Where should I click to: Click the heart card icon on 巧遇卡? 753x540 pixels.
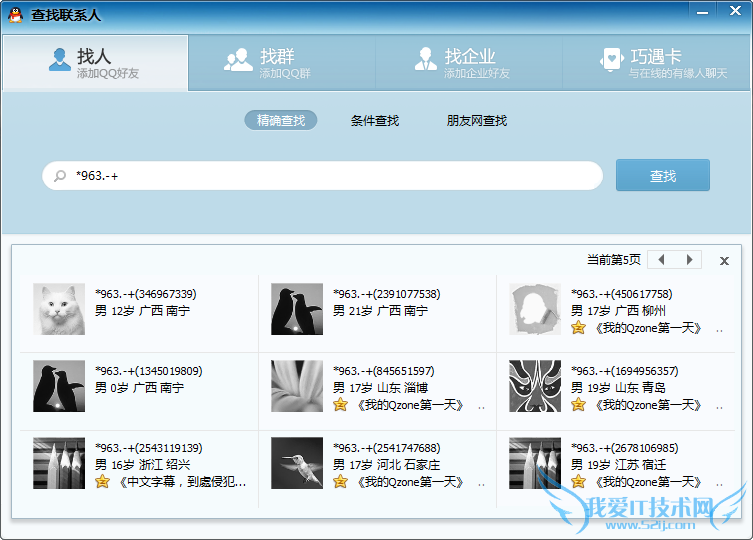611,60
